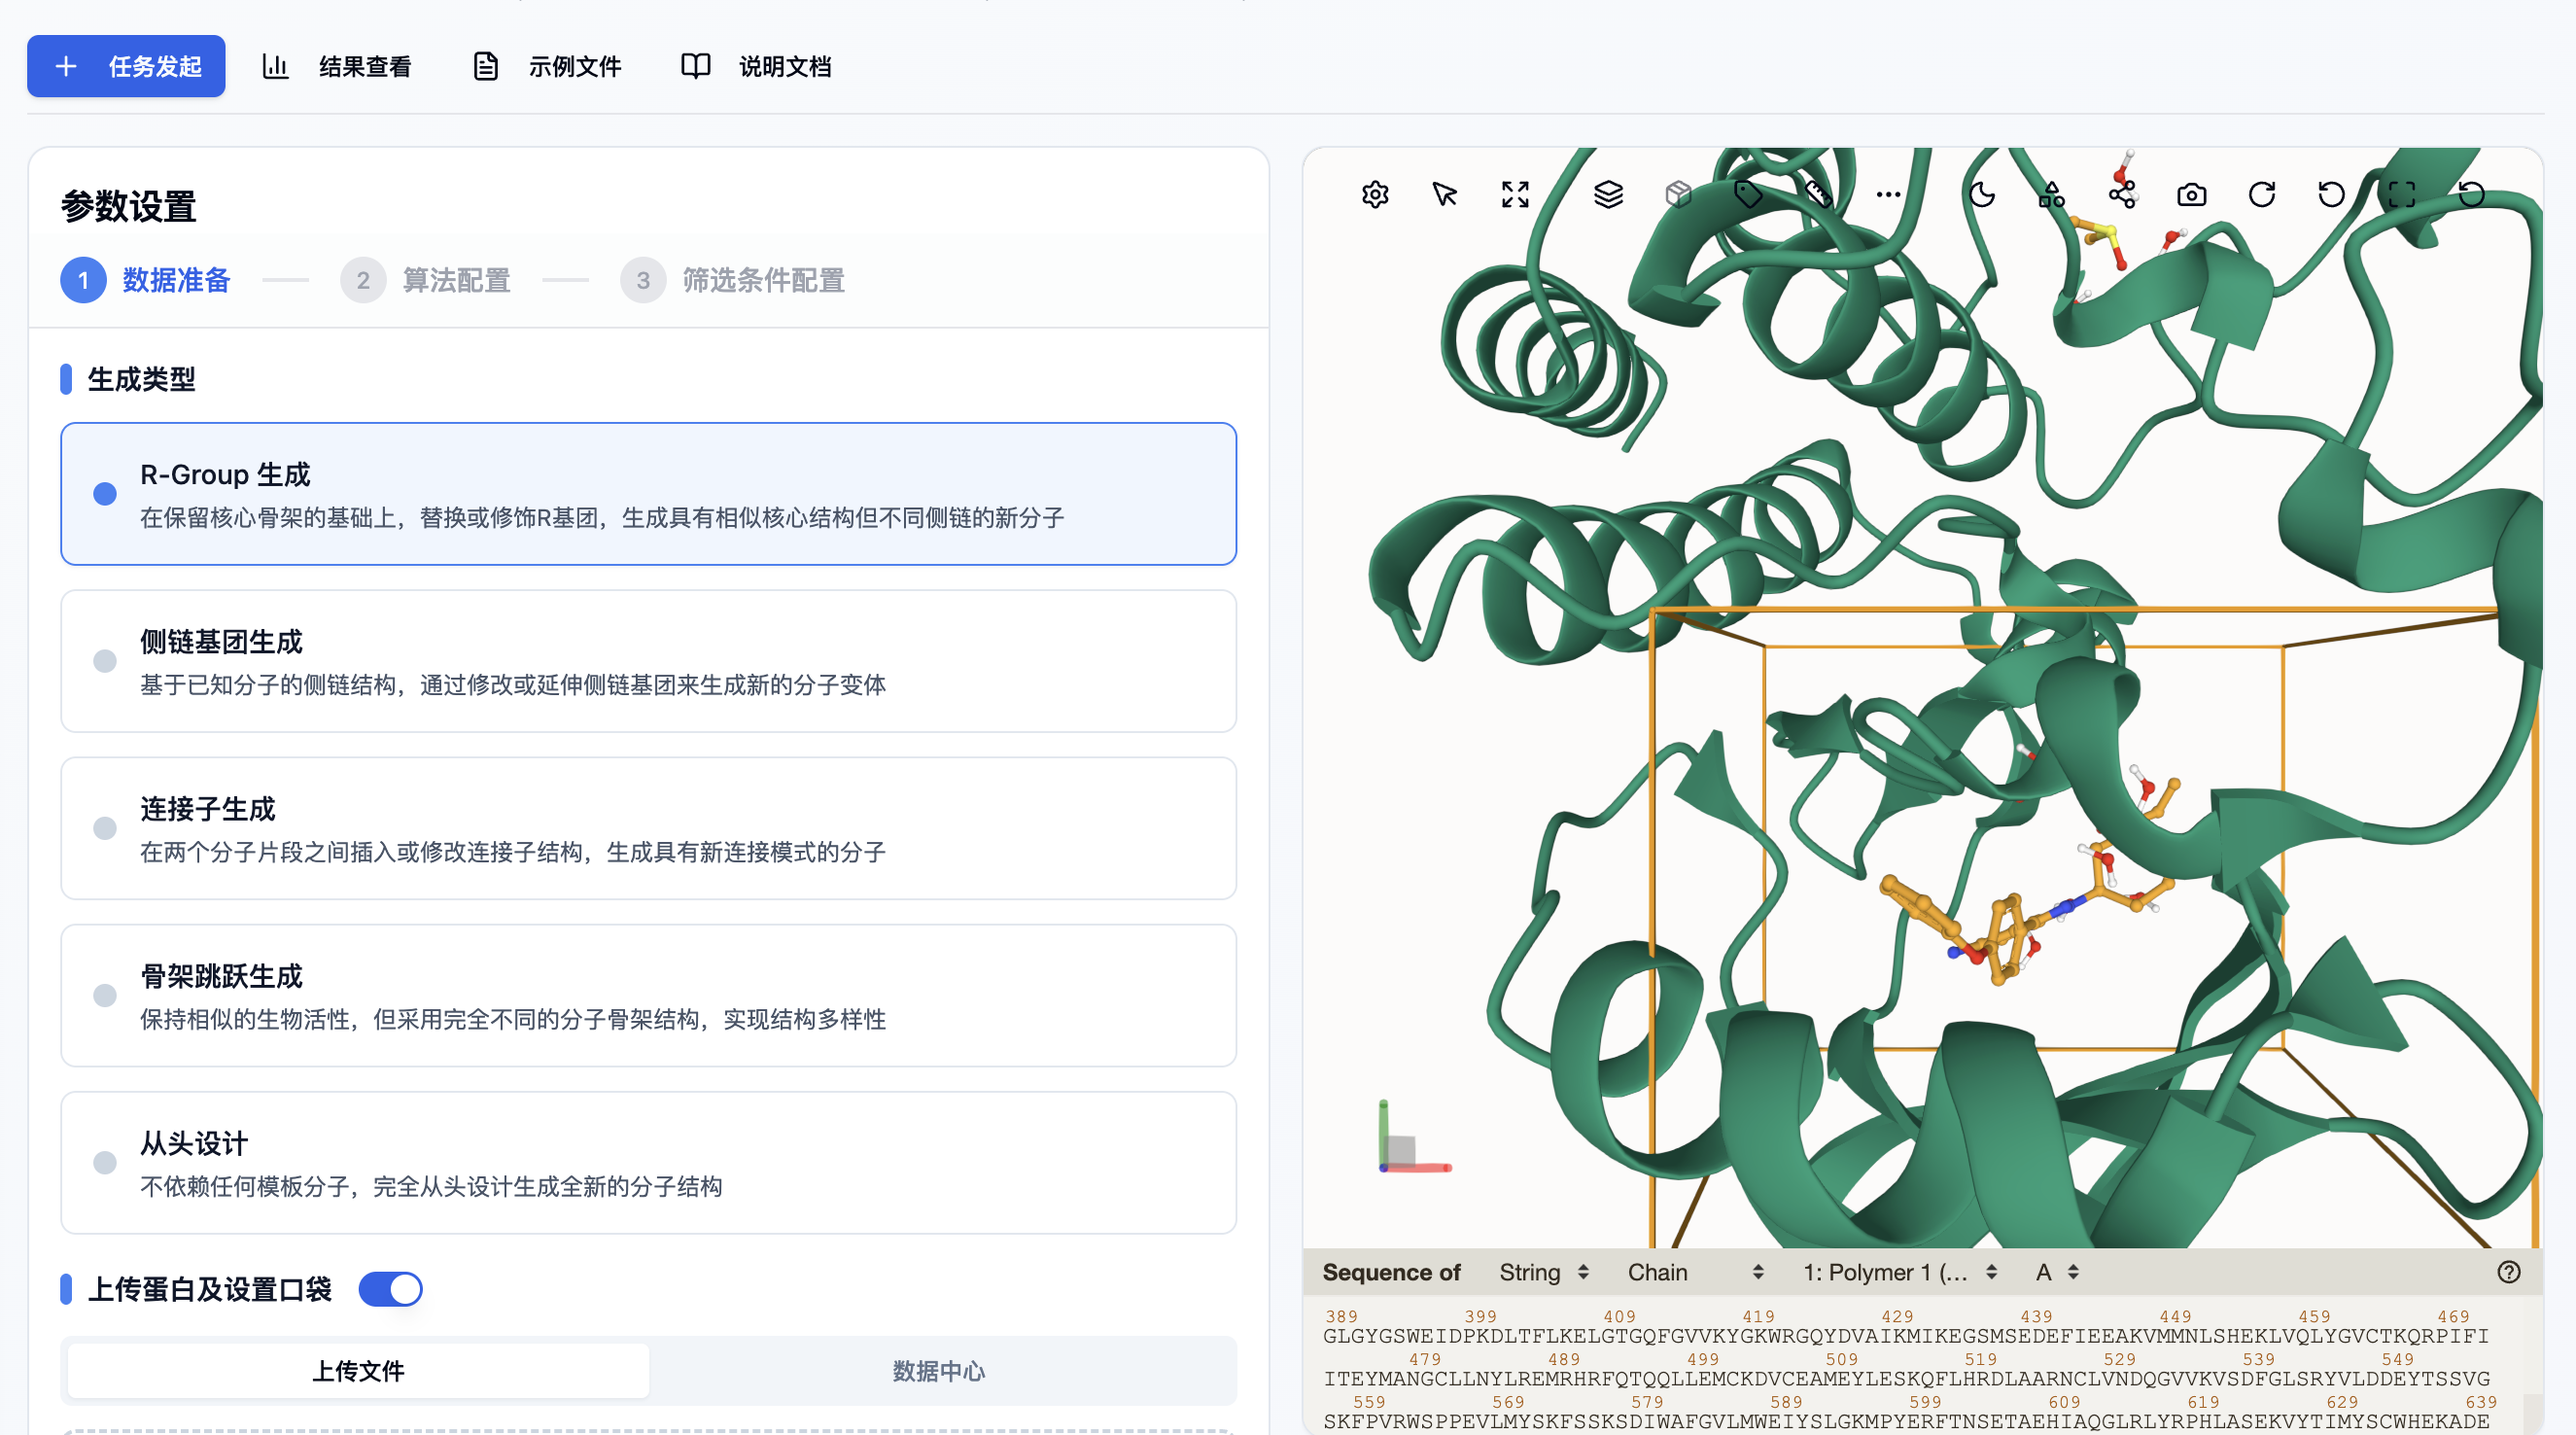Viewport: 2576px width, 1435px height.
Task: Switch to the 数据中心 tab
Action: 937,1371
